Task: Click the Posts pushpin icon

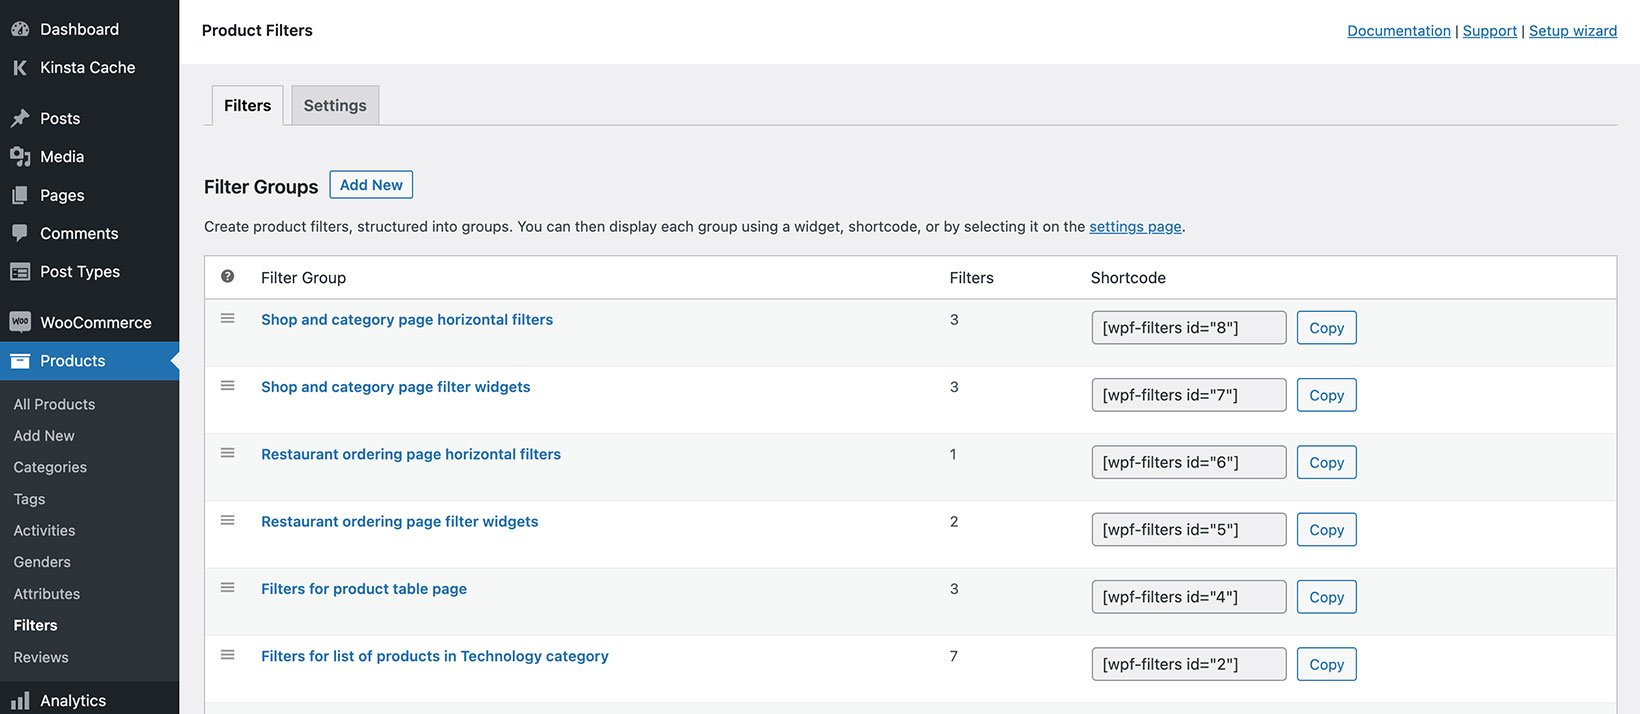Action: (x=20, y=118)
